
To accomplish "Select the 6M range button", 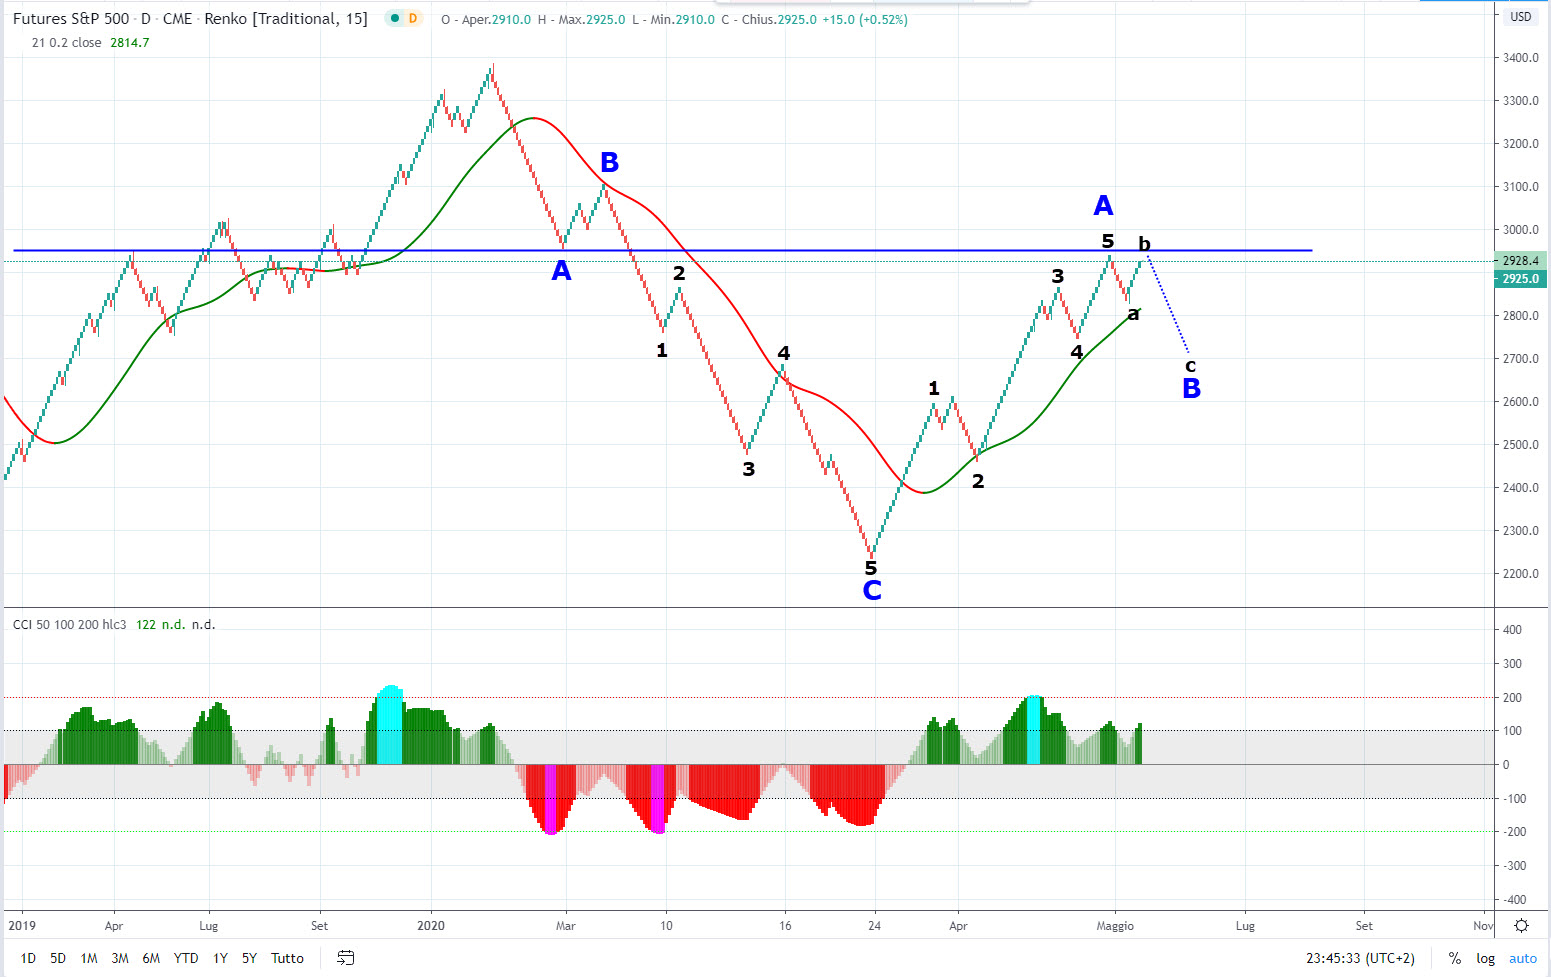I will click(x=151, y=958).
